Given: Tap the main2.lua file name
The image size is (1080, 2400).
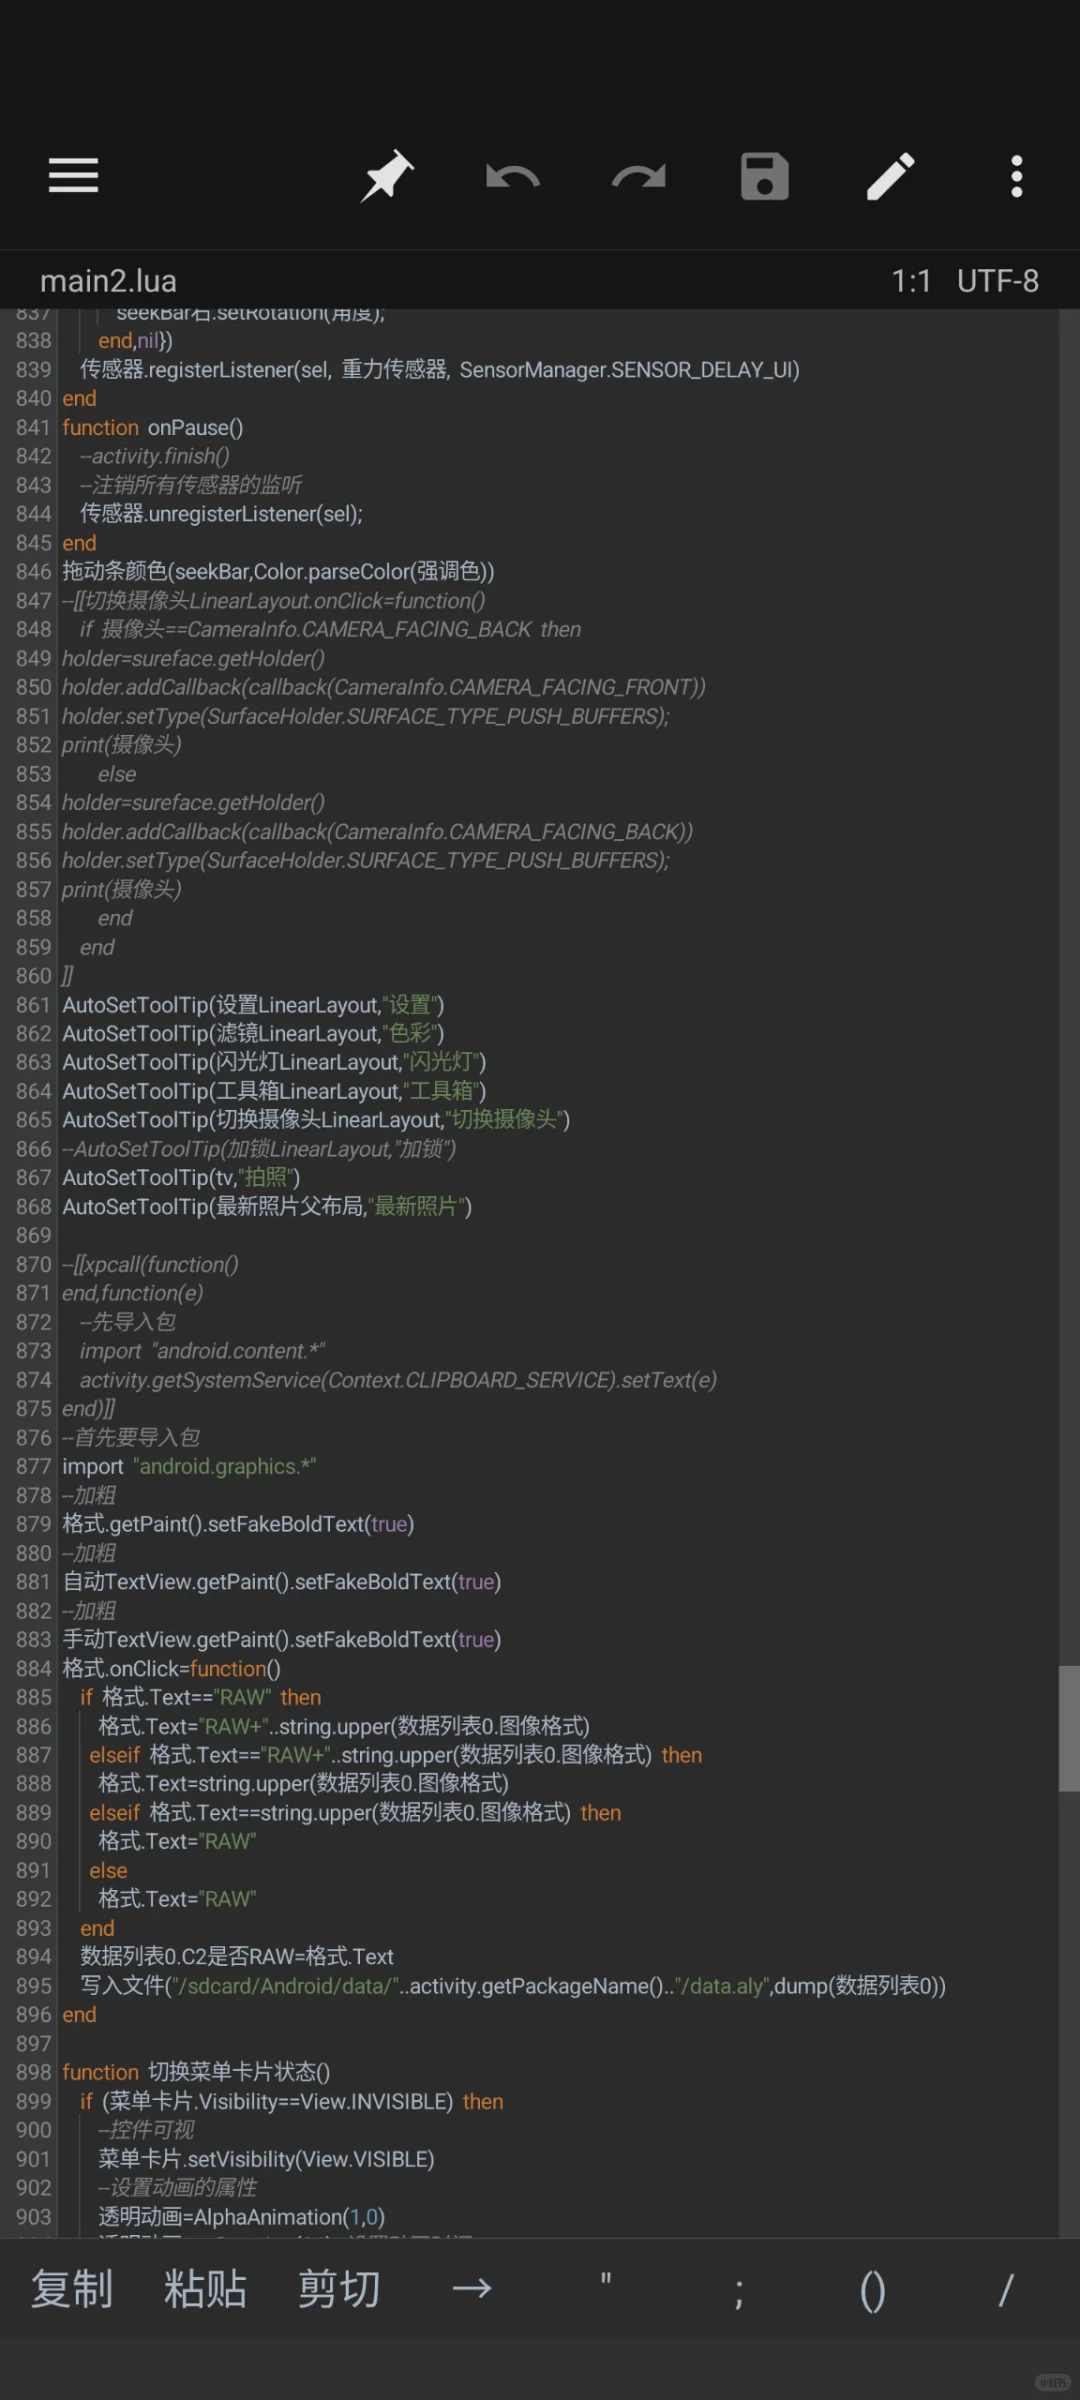Looking at the screenshot, I should pos(108,281).
